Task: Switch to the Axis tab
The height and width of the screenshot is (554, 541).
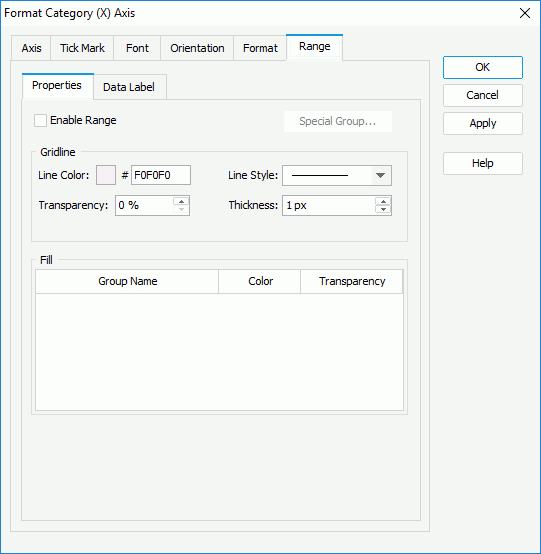Action: click(31, 48)
